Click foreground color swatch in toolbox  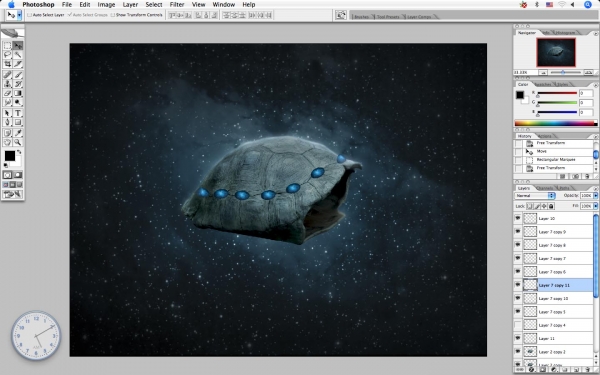point(10,156)
